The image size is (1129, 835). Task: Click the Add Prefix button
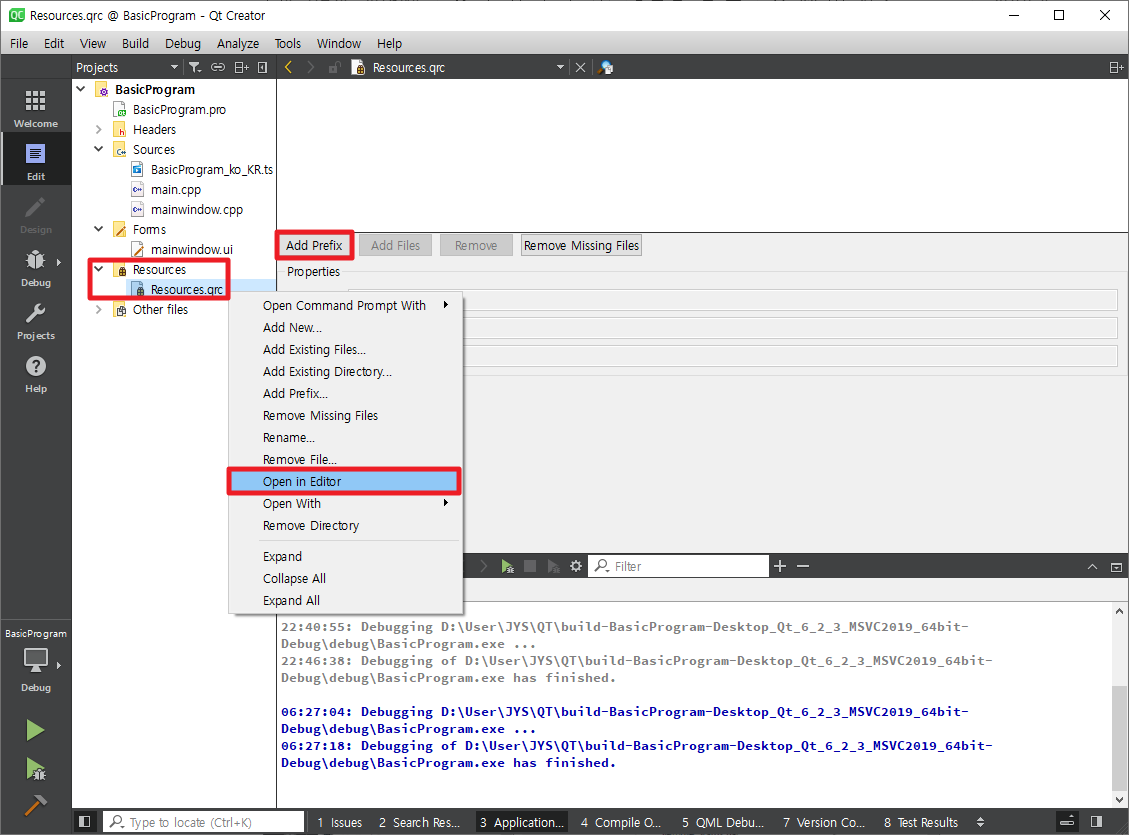click(314, 245)
